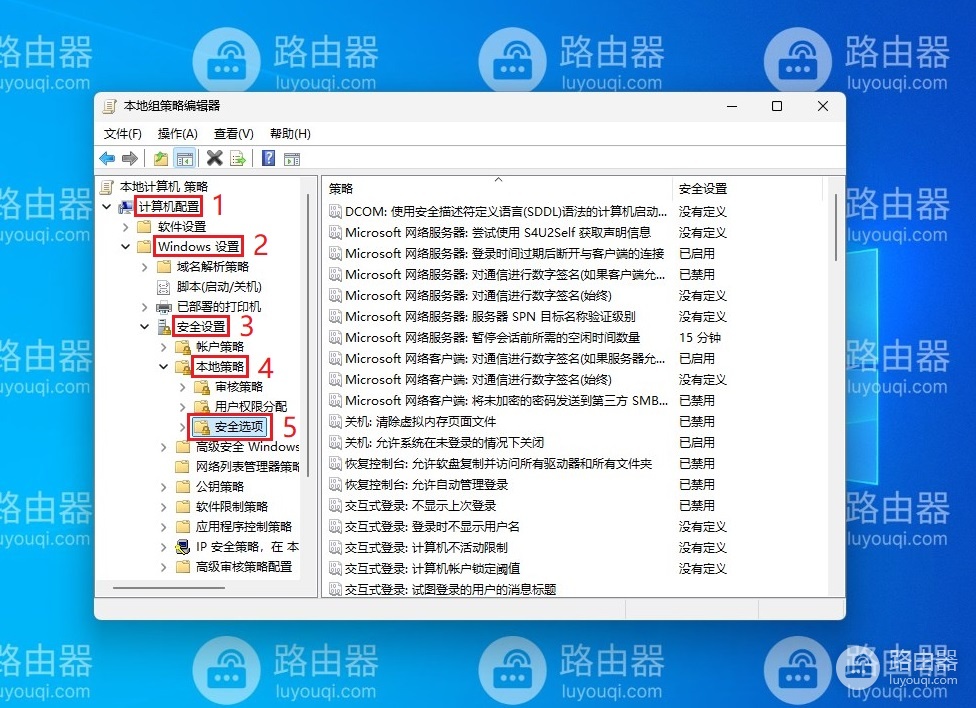Maximize the 本地组策略编辑器 window

point(777,106)
